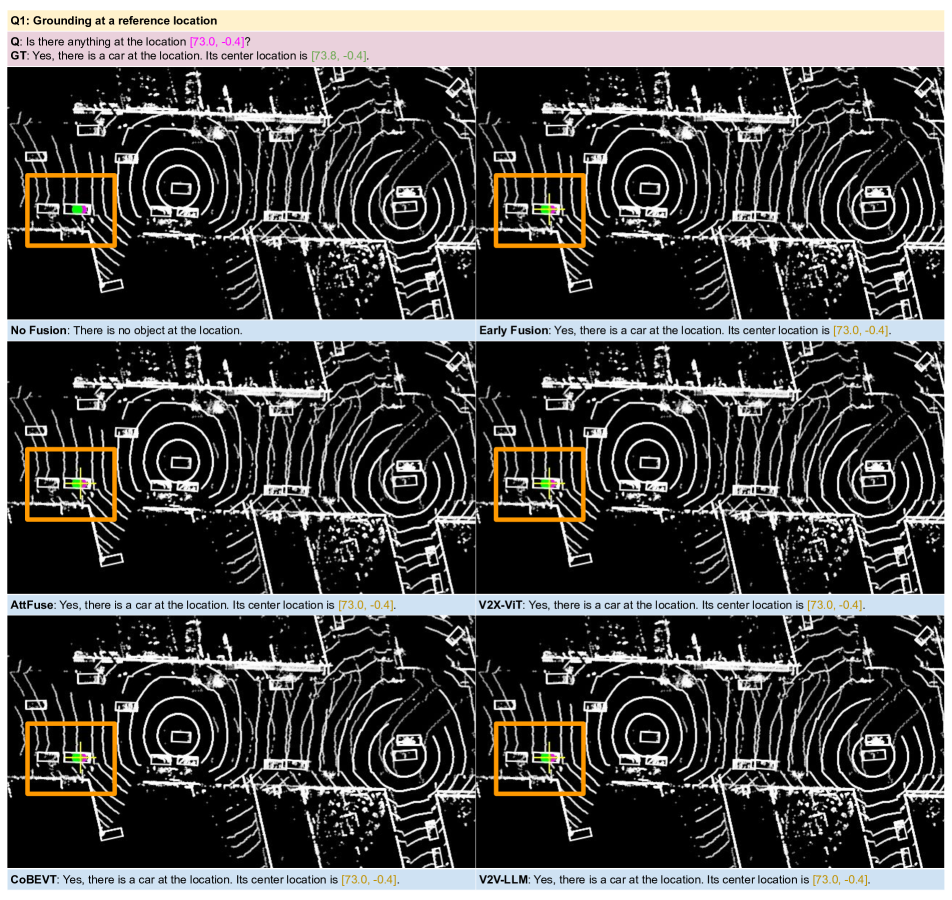Click the heading "Q1: Grounding at a reference location"

[114, 21]
